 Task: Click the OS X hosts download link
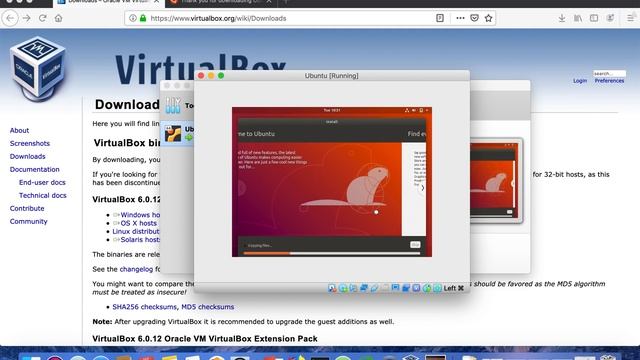(x=138, y=223)
